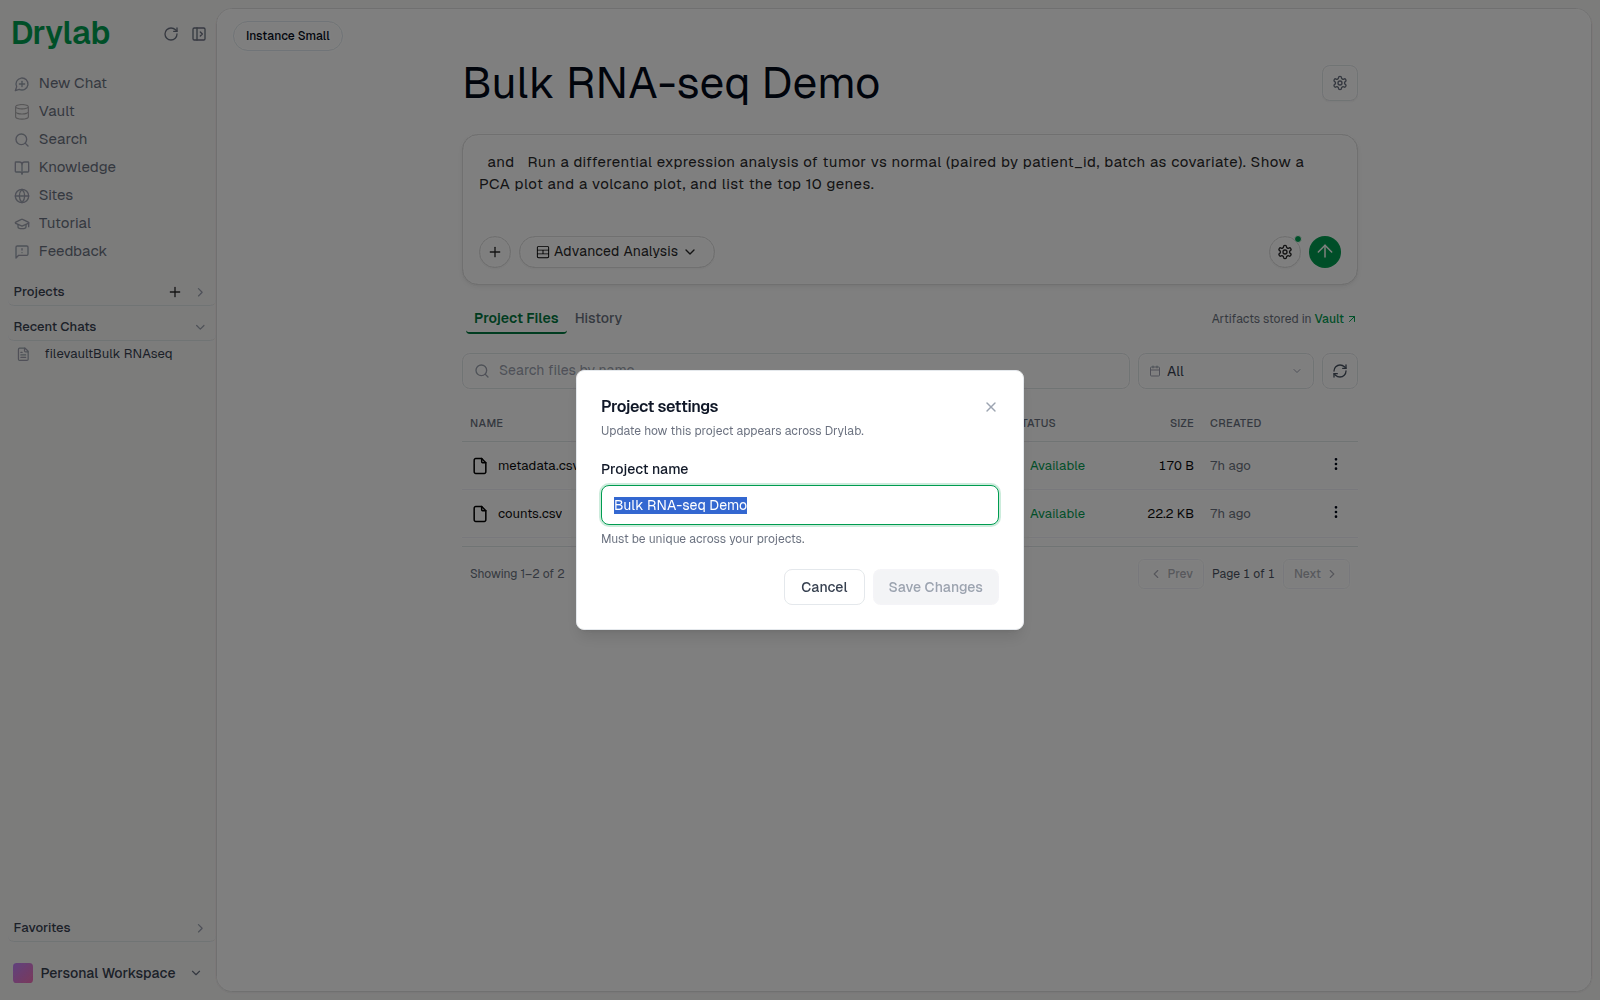This screenshot has height=1000, width=1600.
Task: Click the plus attach button in prompt box
Action: coord(495,252)
